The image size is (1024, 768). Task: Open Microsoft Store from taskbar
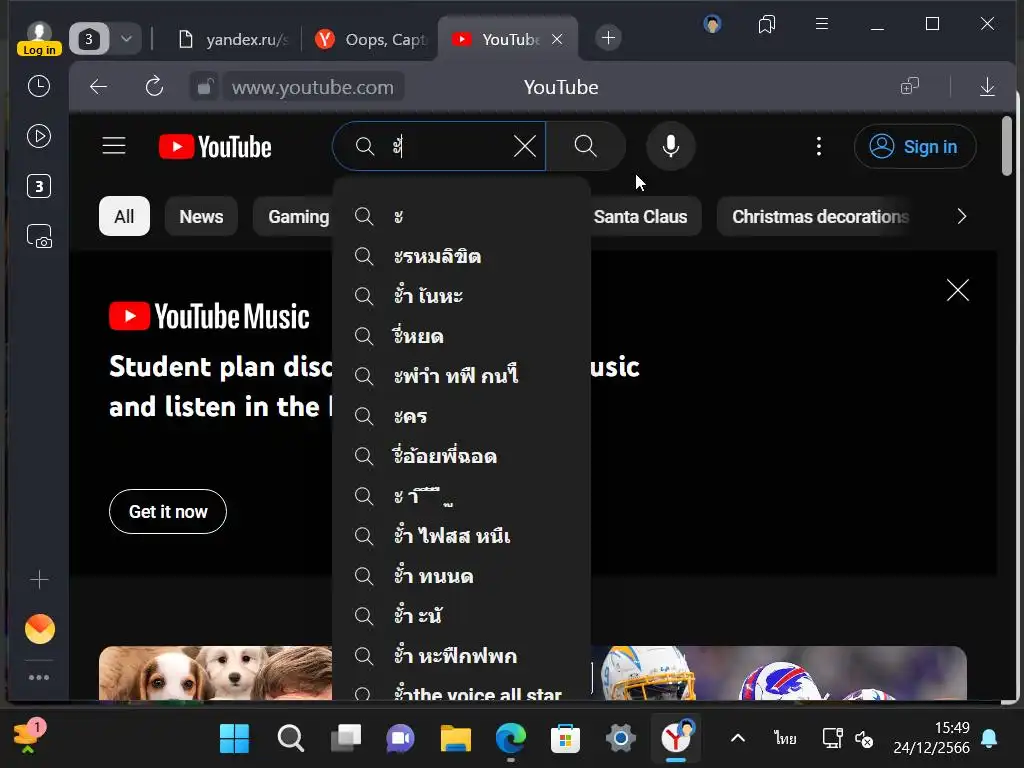coord(566,739)
